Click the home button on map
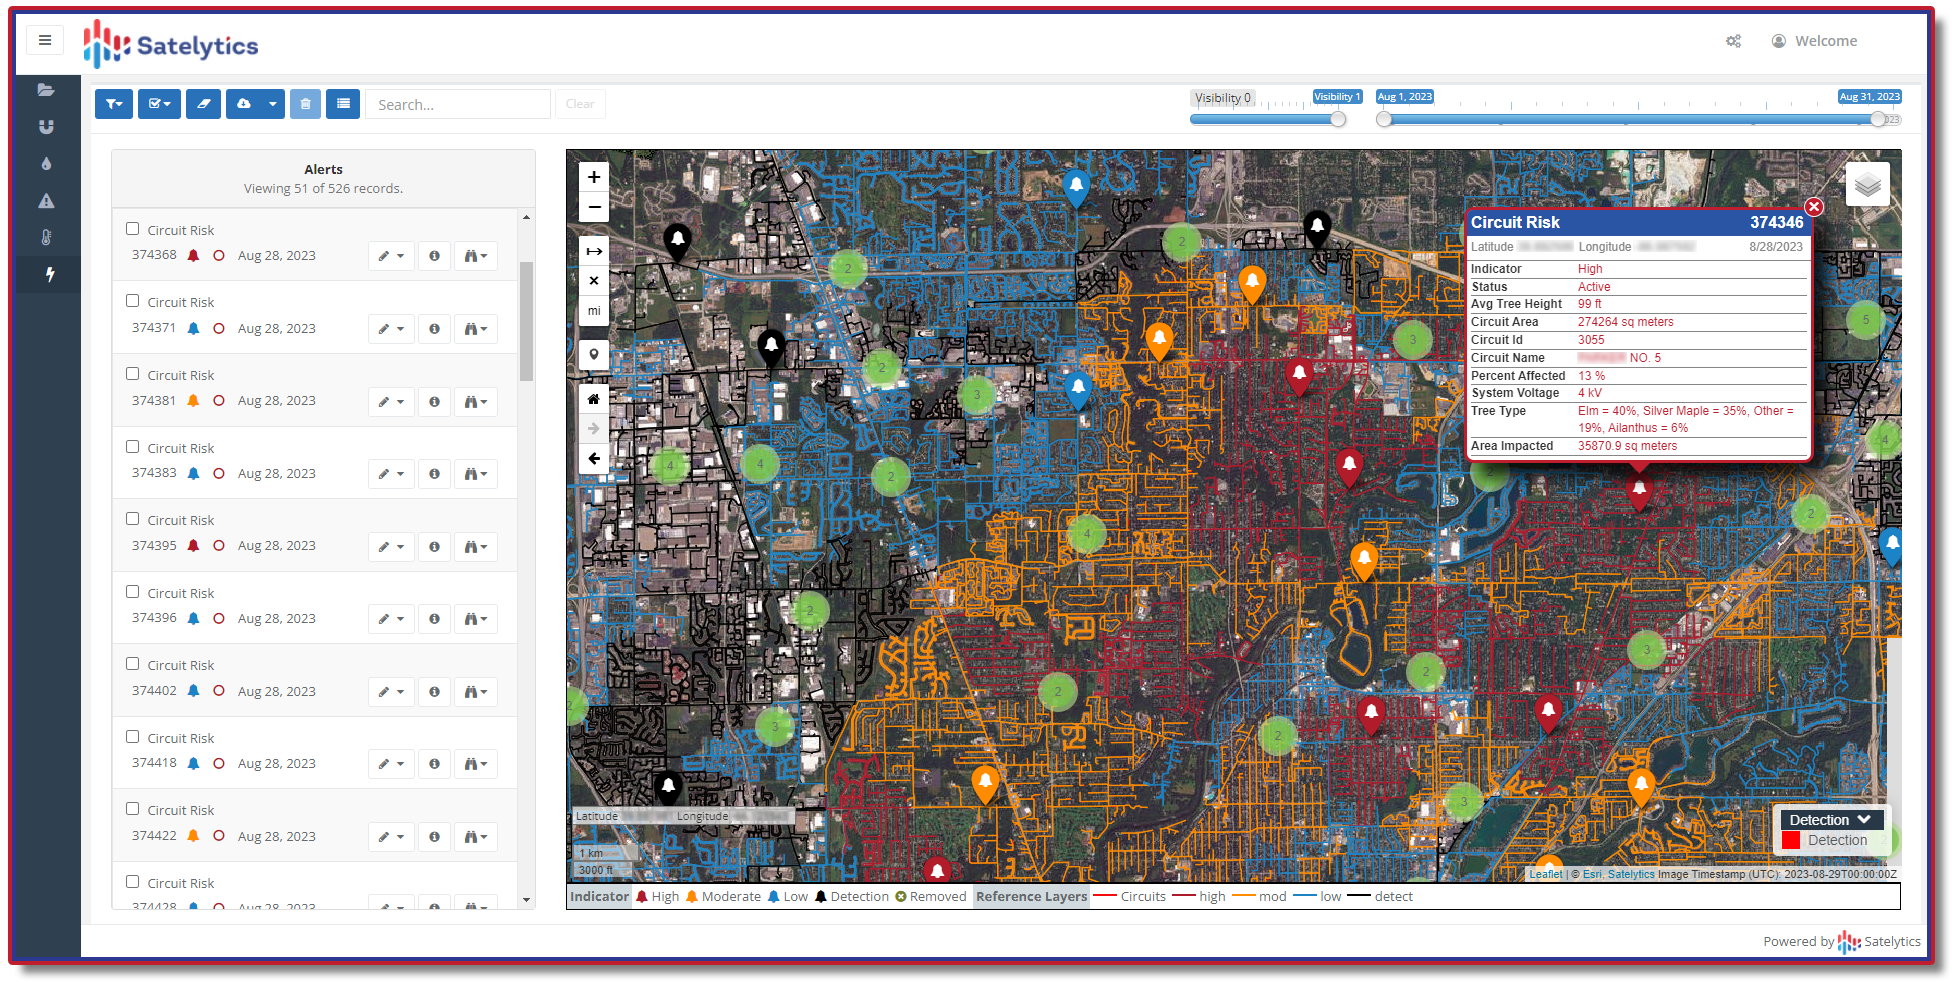 click(593, 399)
